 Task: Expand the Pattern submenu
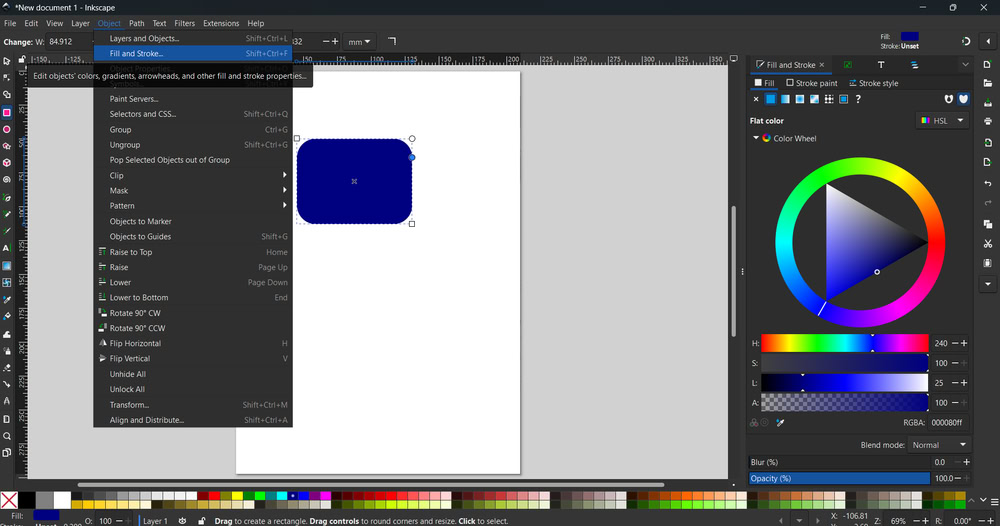193,206
